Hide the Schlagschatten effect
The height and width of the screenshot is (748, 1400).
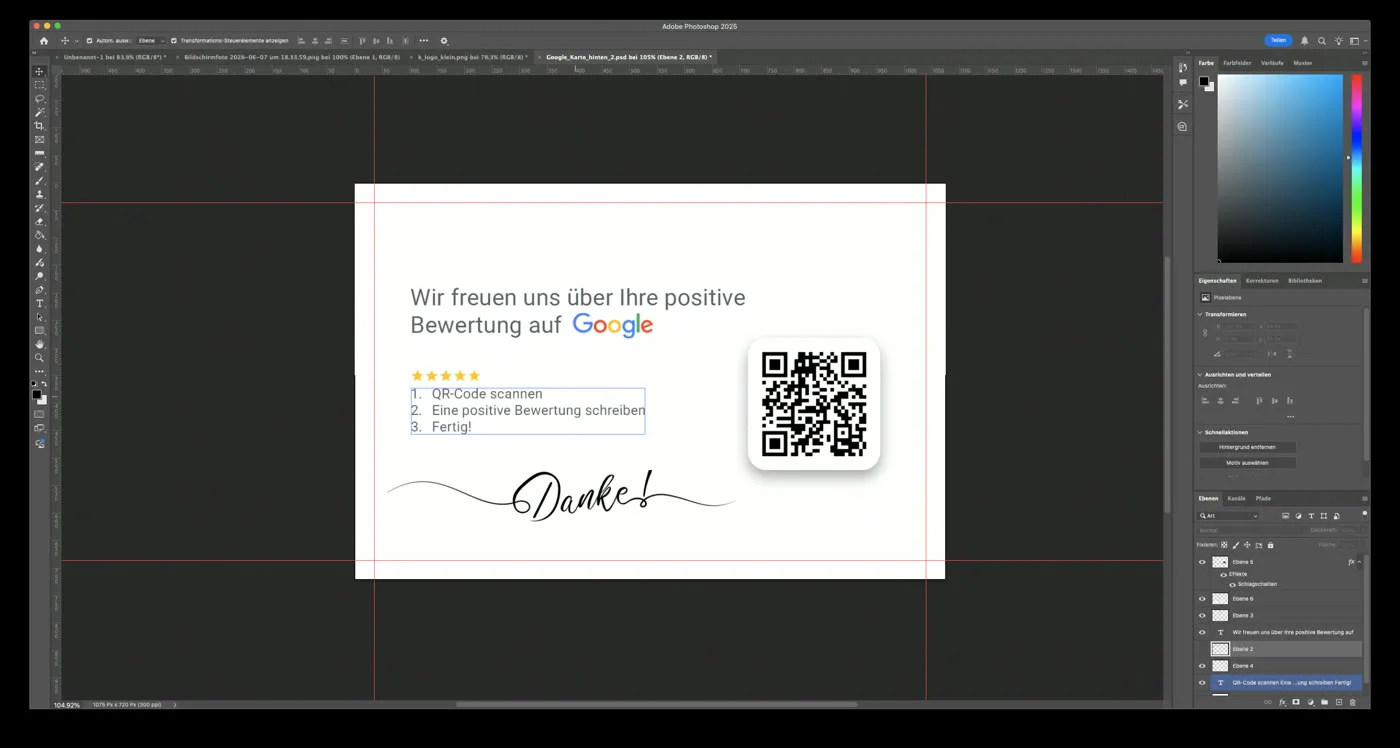pos(1232,584)
